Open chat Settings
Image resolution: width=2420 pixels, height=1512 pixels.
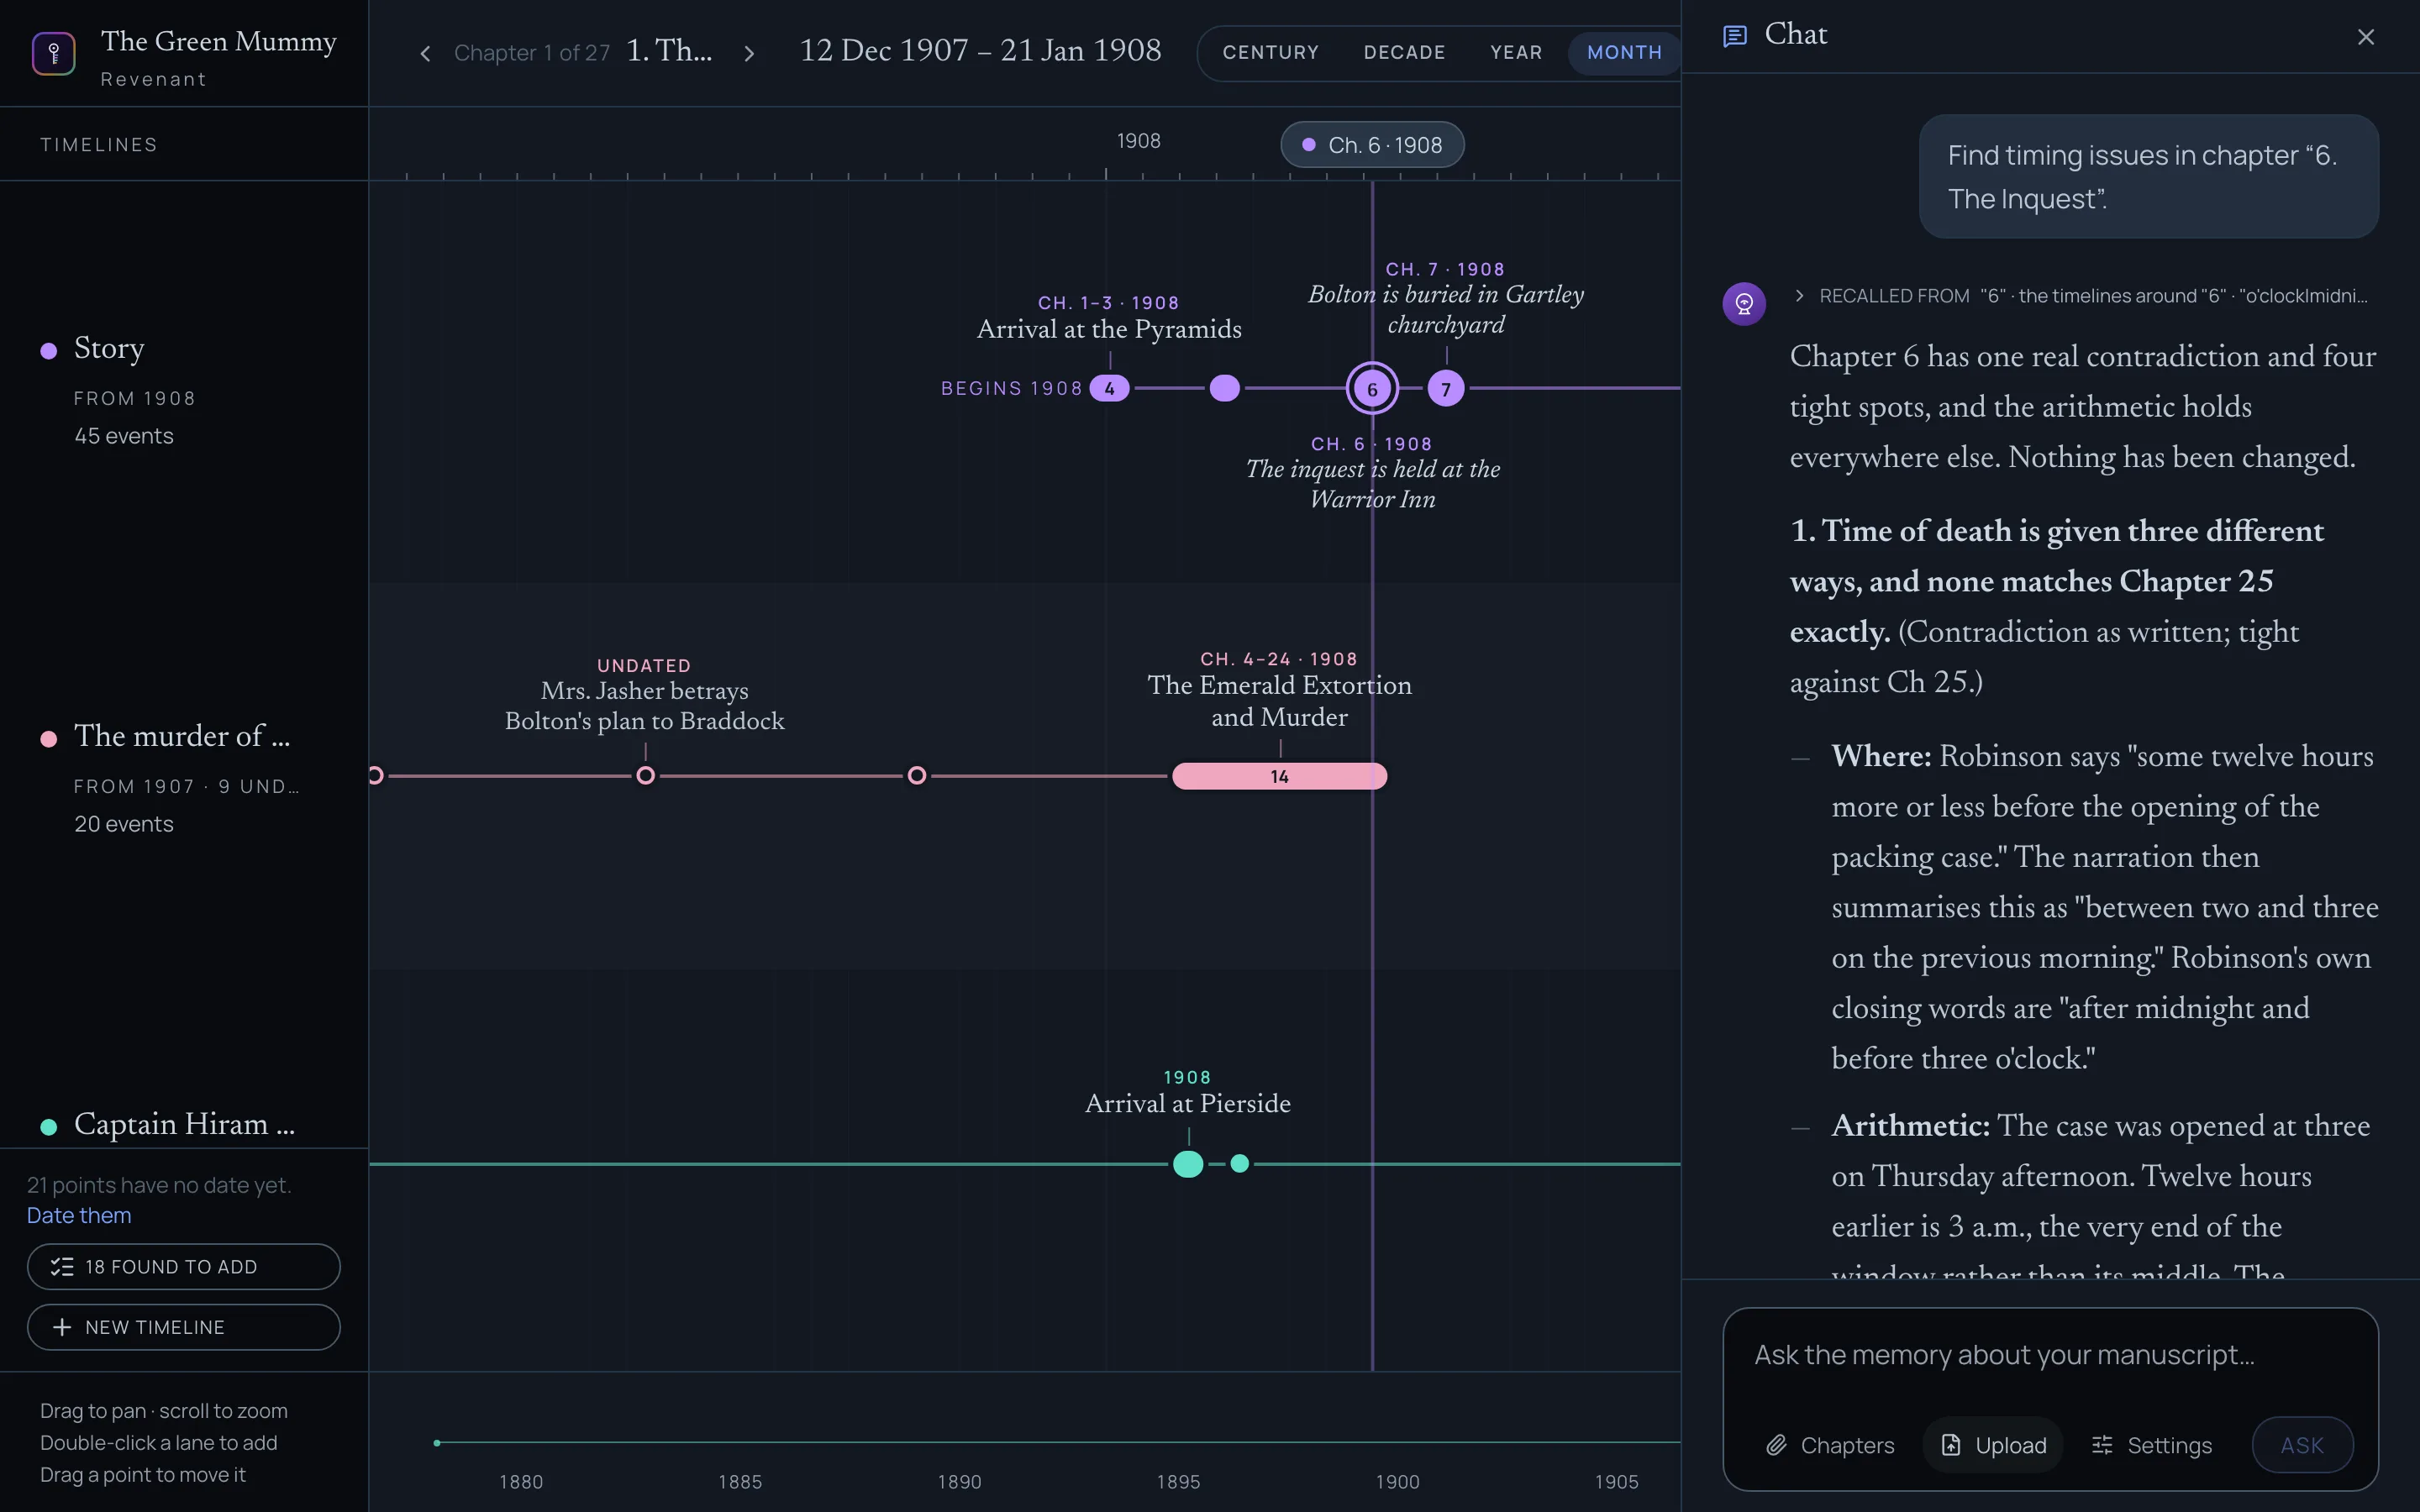pyautogui.click(x=2152, y=1445)
